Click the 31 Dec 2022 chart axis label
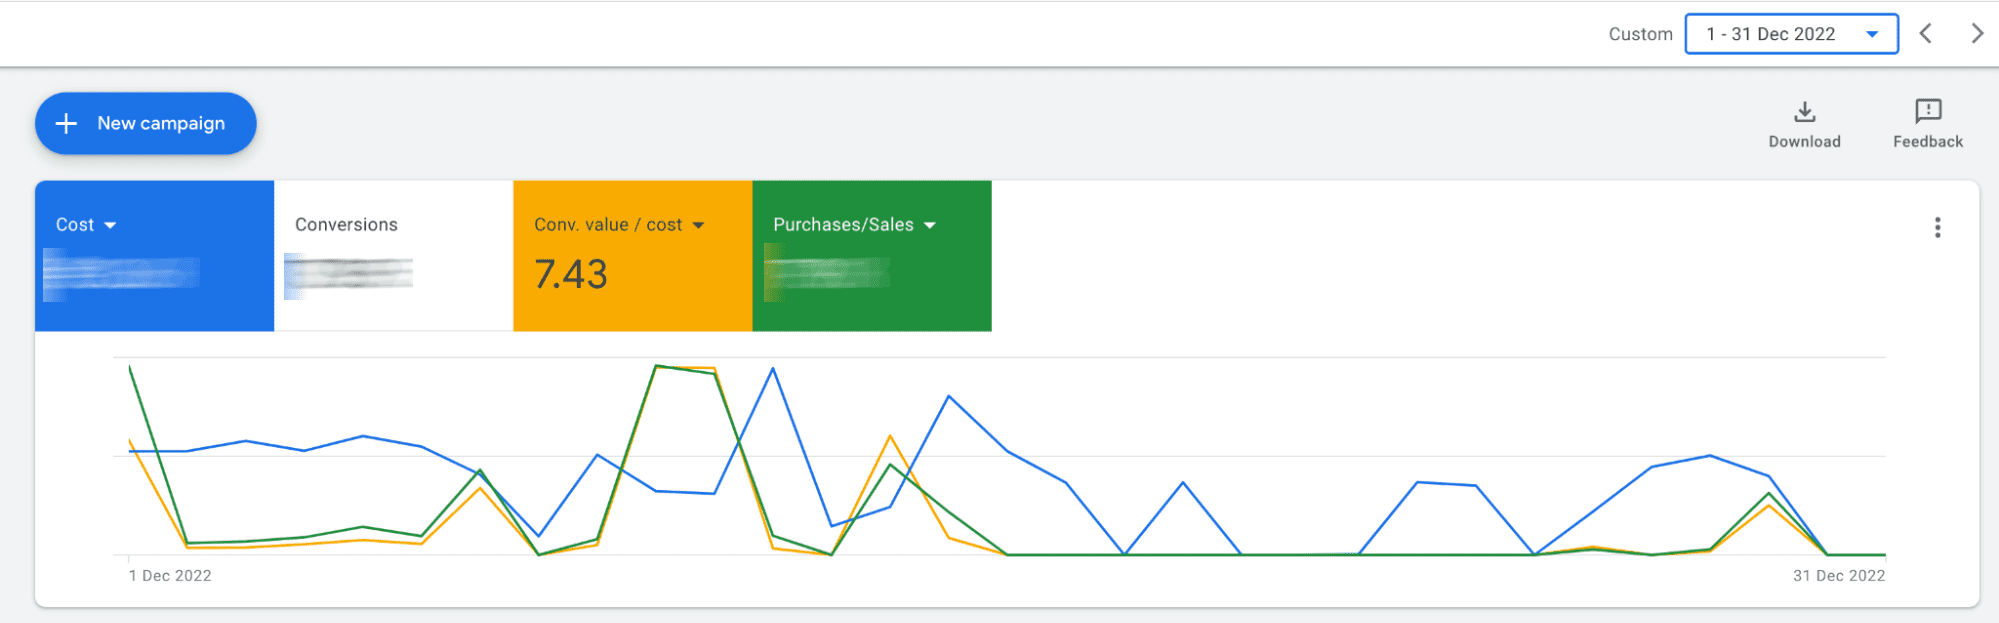The image size is (1999, 623). pos(1838,576)
